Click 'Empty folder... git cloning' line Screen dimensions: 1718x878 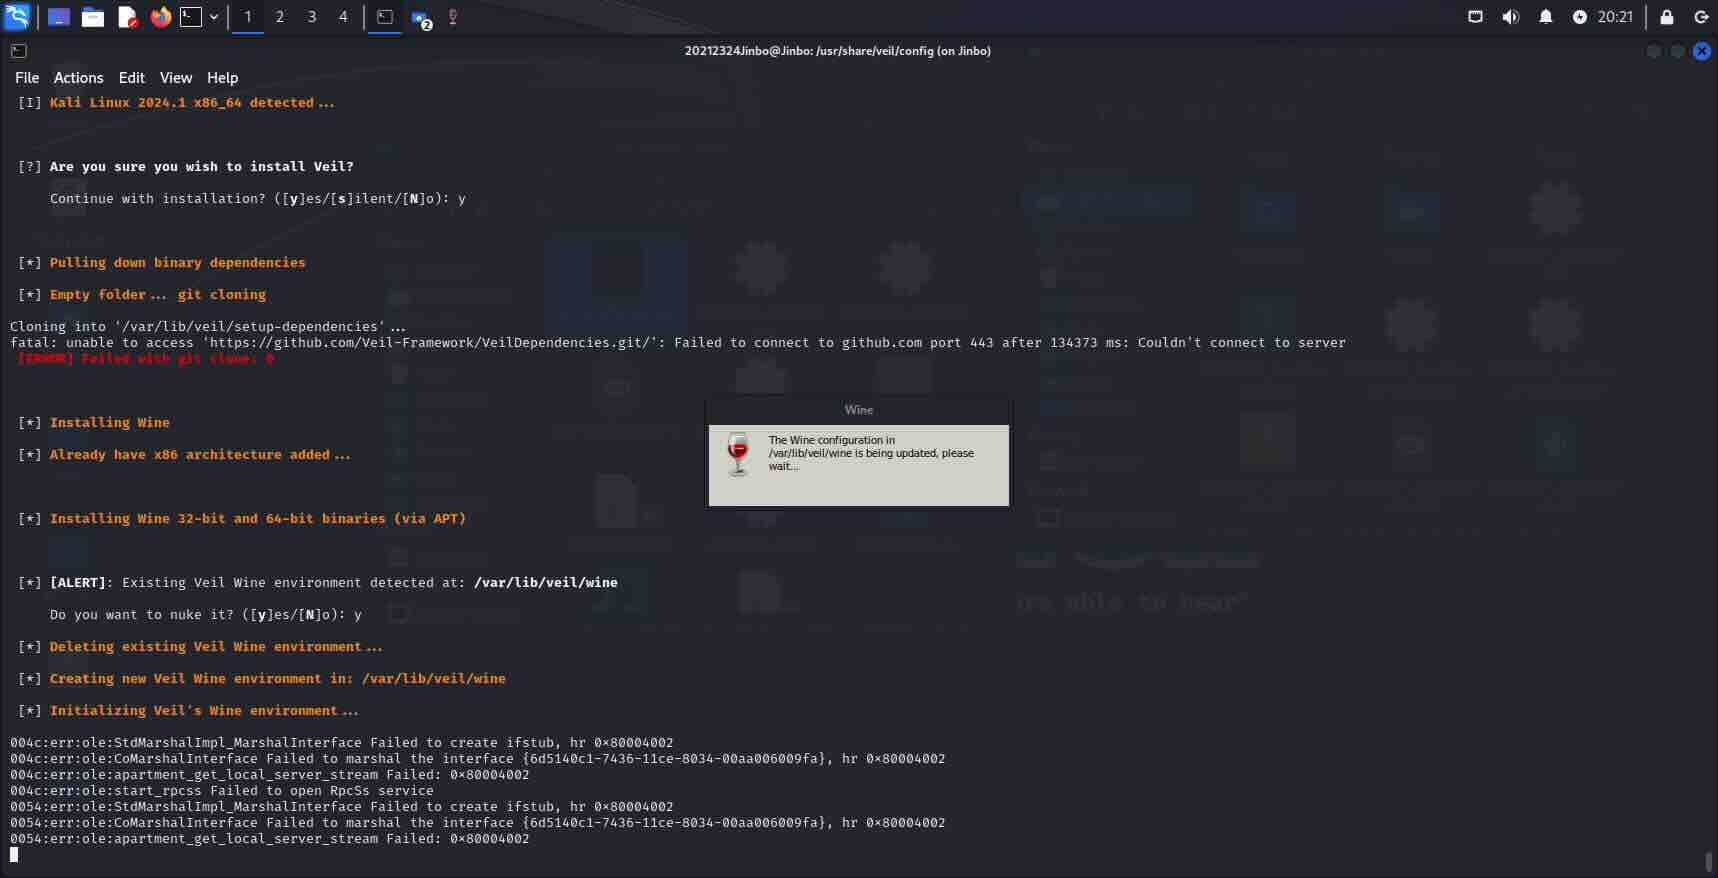[x=142, y=295]
